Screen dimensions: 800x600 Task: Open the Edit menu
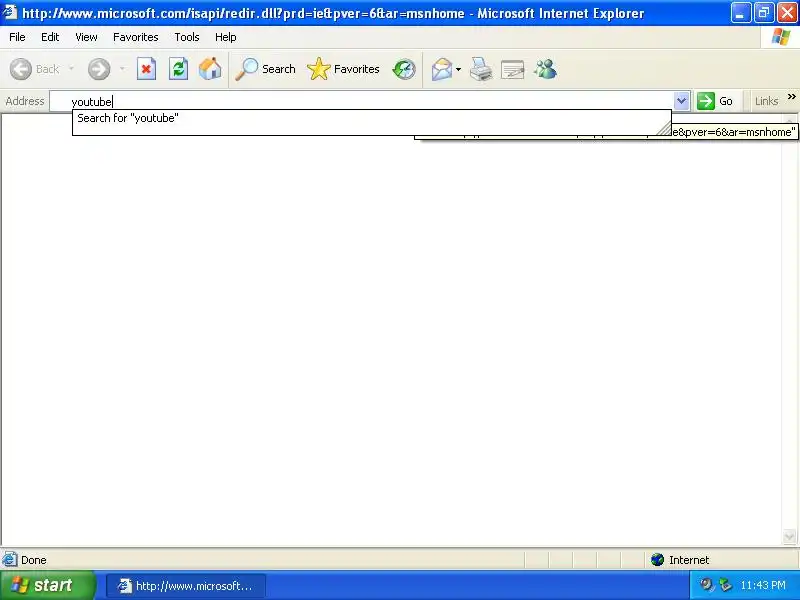[x=50, y=37]
